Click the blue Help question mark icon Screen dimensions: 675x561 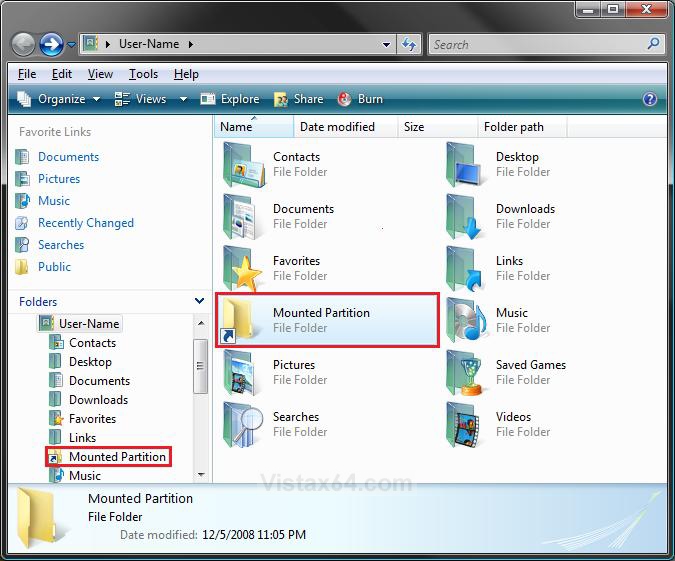tap(650, 99)
